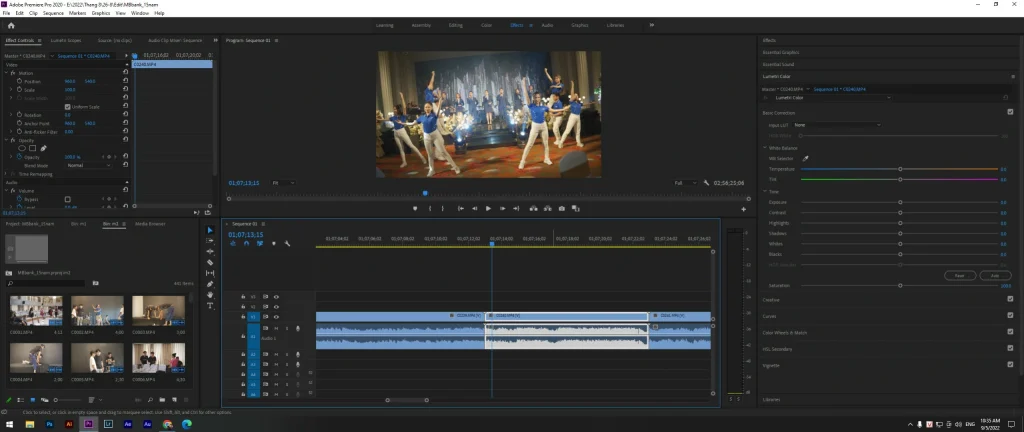Switch to the Color workspace tab
Image resolution: width=1024 pixels, height=432 pixels.
486,24
